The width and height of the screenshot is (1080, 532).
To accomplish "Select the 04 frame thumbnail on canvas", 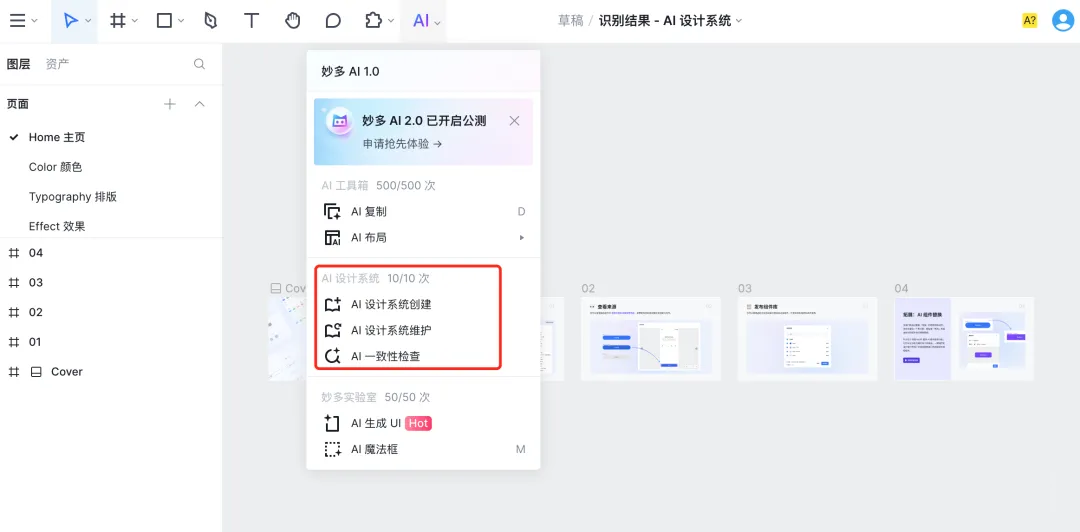I will pos(964,338).
